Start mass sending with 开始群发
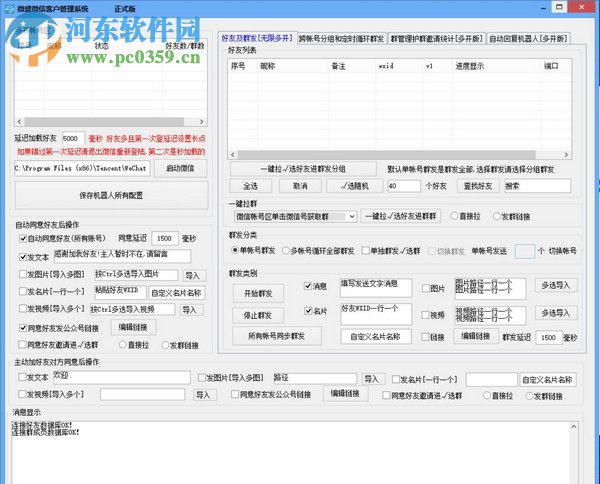This screenshot has width=600, height=484. coord(258,293)
